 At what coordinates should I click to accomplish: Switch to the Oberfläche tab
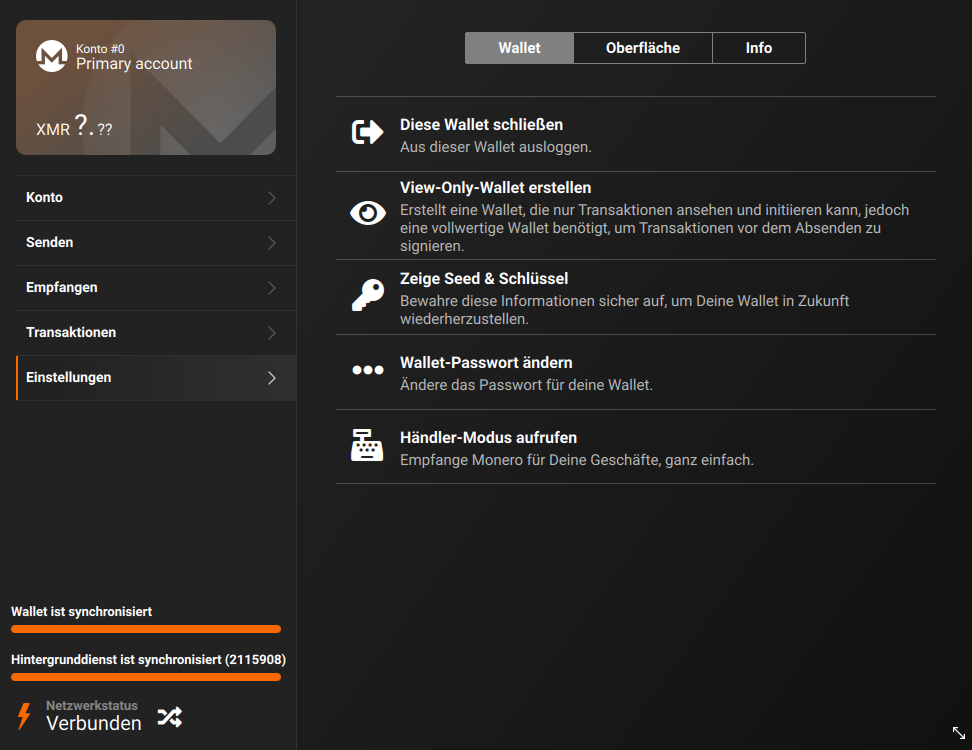(642, 47)
